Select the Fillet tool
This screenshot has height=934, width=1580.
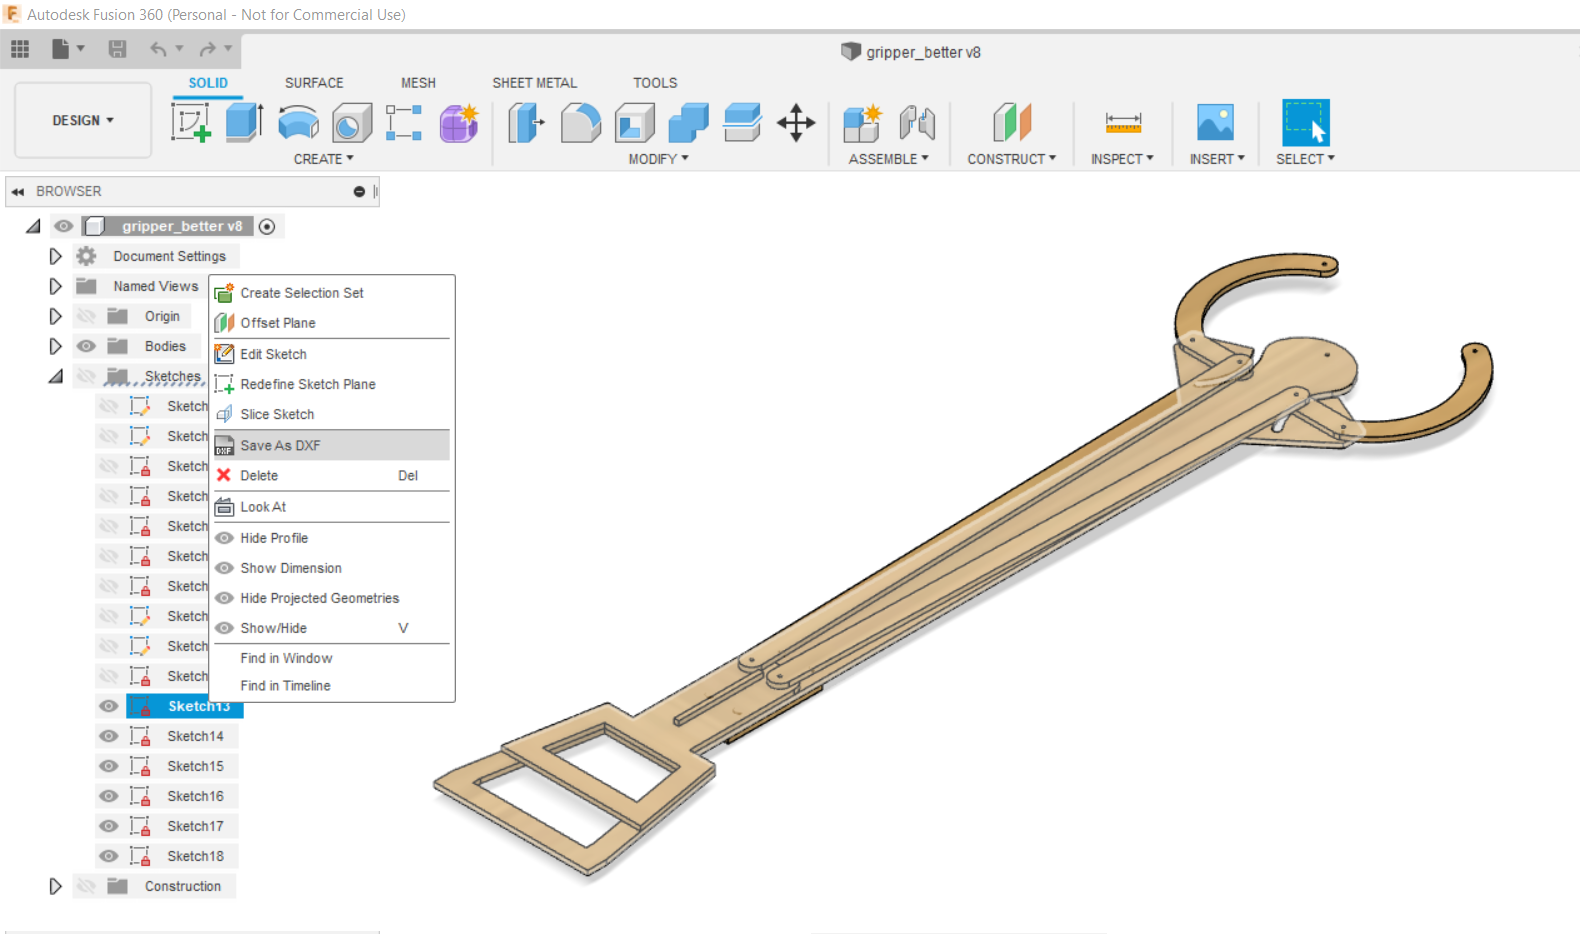(x=581, y=123)
